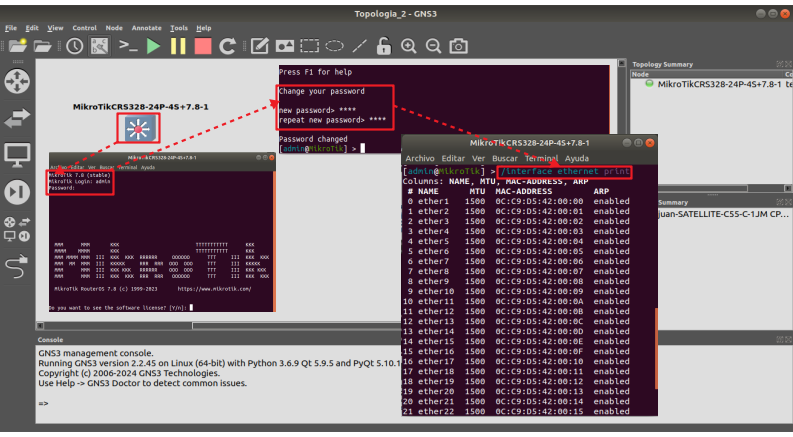The height and width of the screenshot is (437, 793).
Task: Click the ether1 row in interface list
Action: tap(518, 201)
